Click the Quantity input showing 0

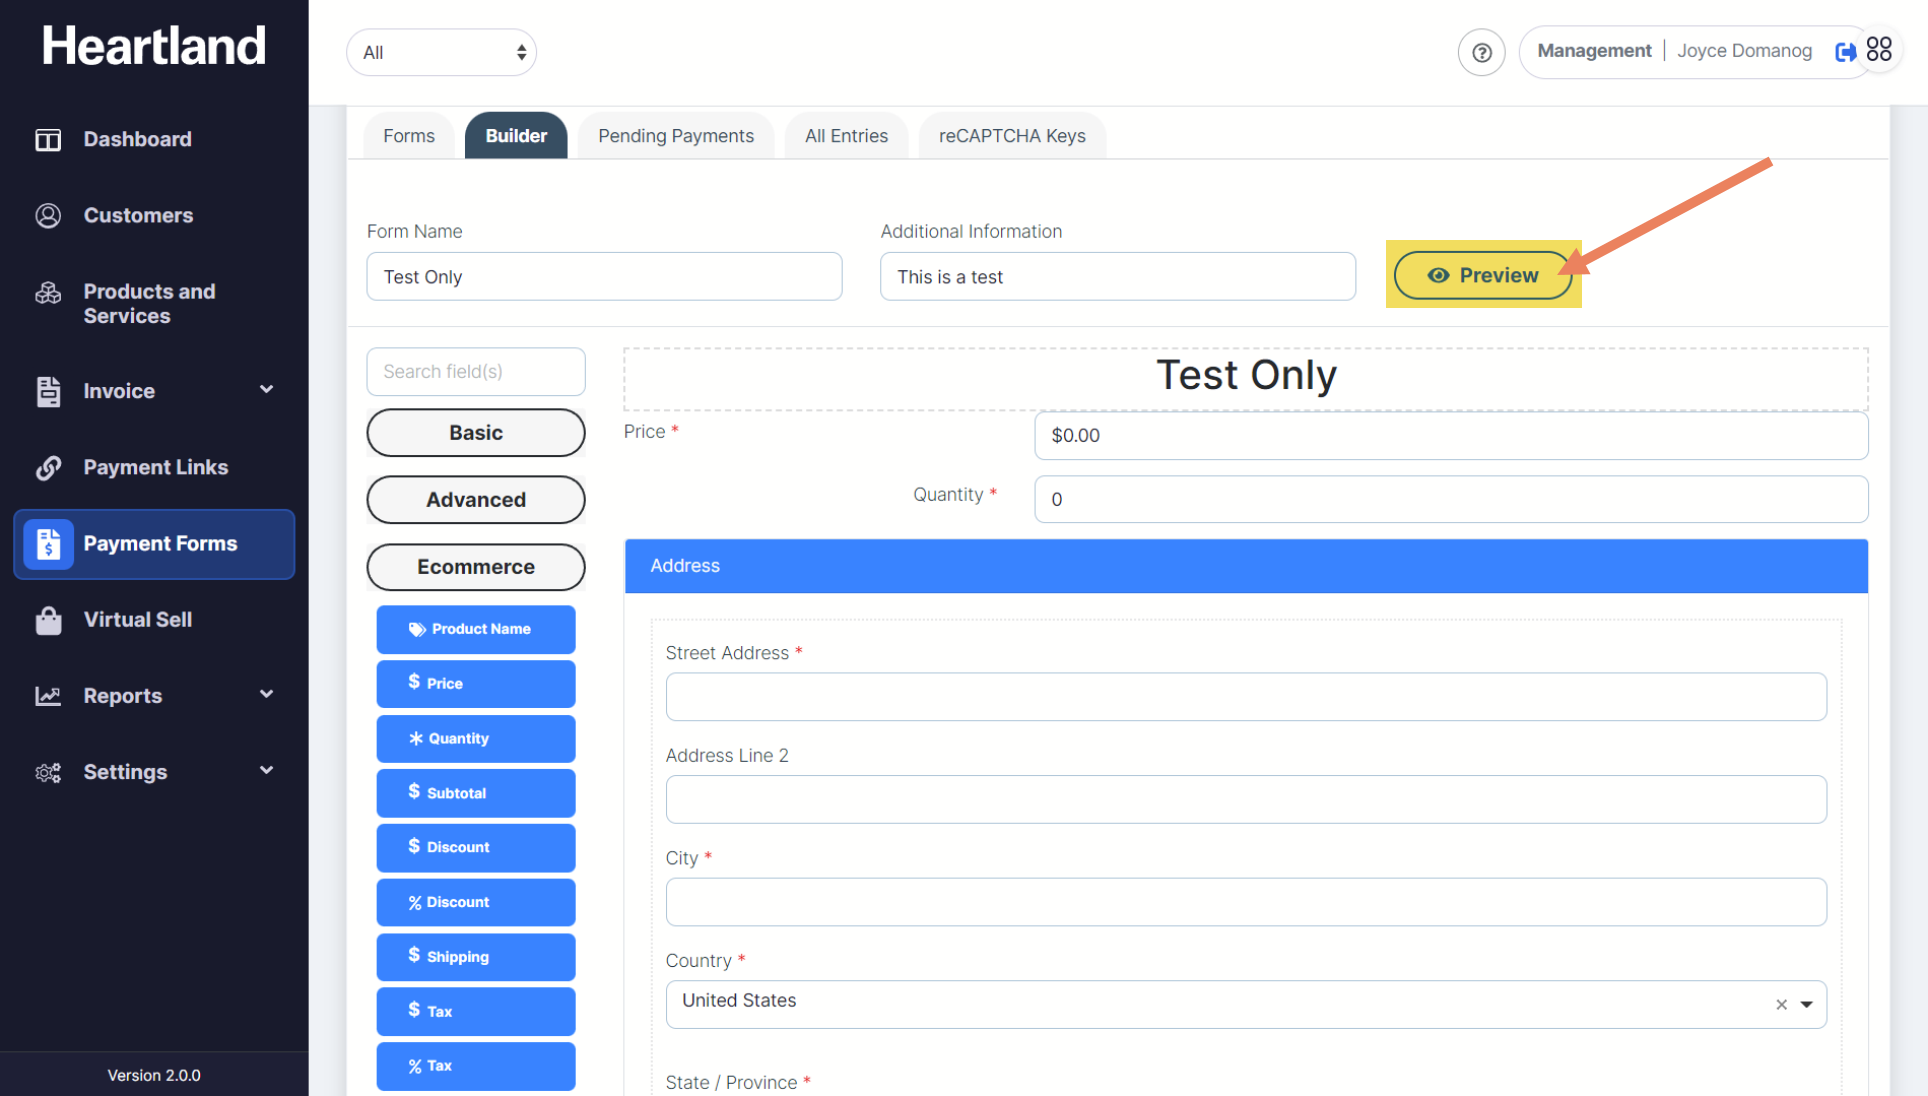click(1451, 499)
